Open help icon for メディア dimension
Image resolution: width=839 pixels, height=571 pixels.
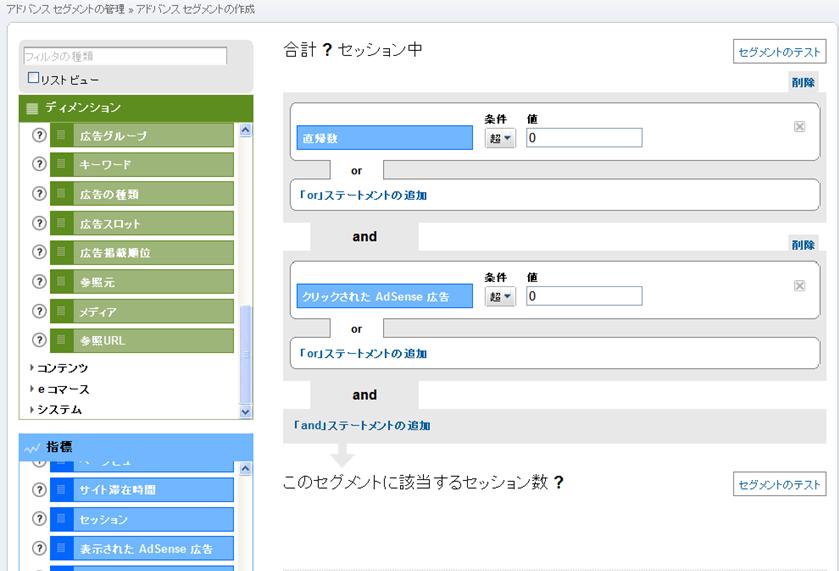(x=39, y=310)
